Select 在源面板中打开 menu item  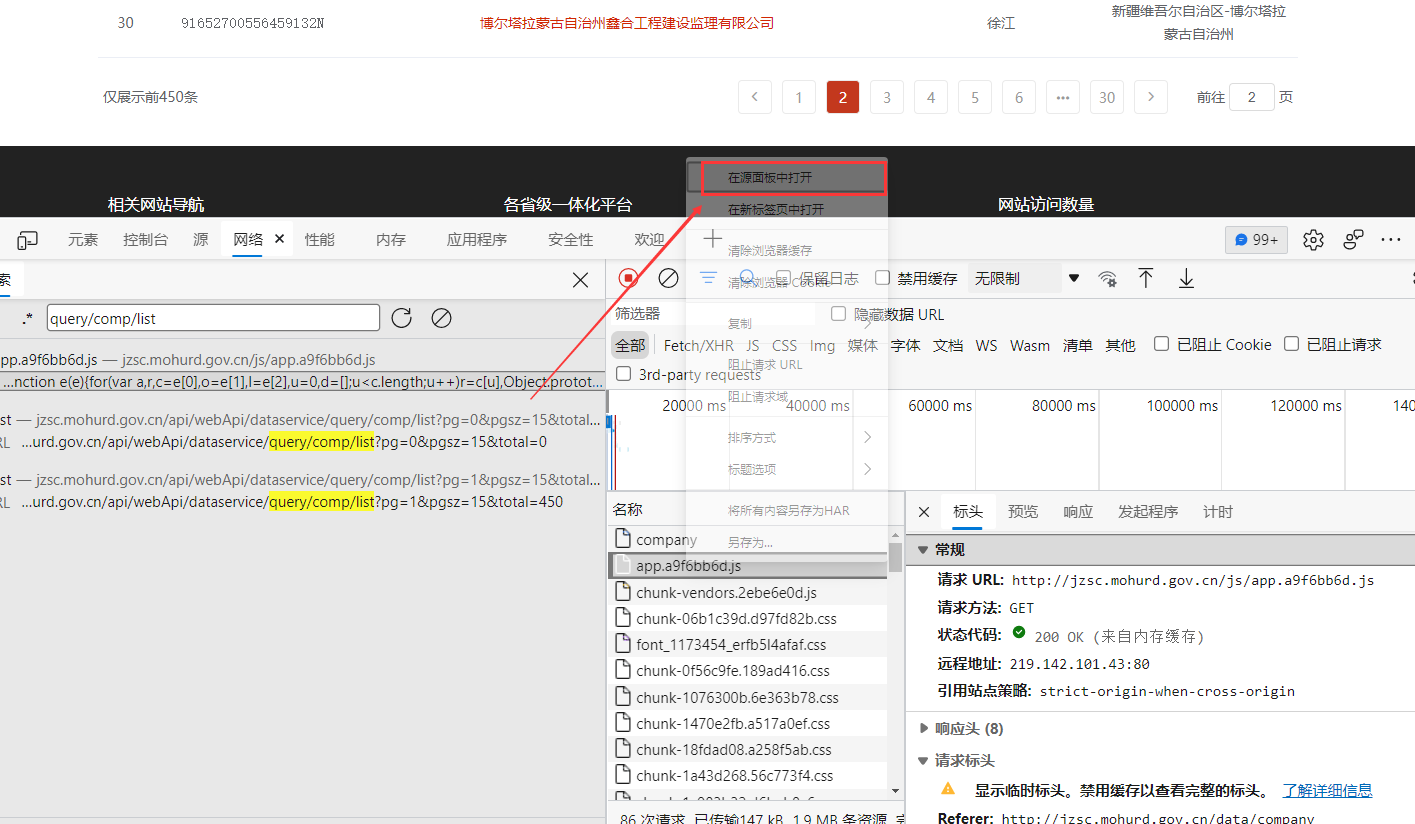tap(787, 177)
